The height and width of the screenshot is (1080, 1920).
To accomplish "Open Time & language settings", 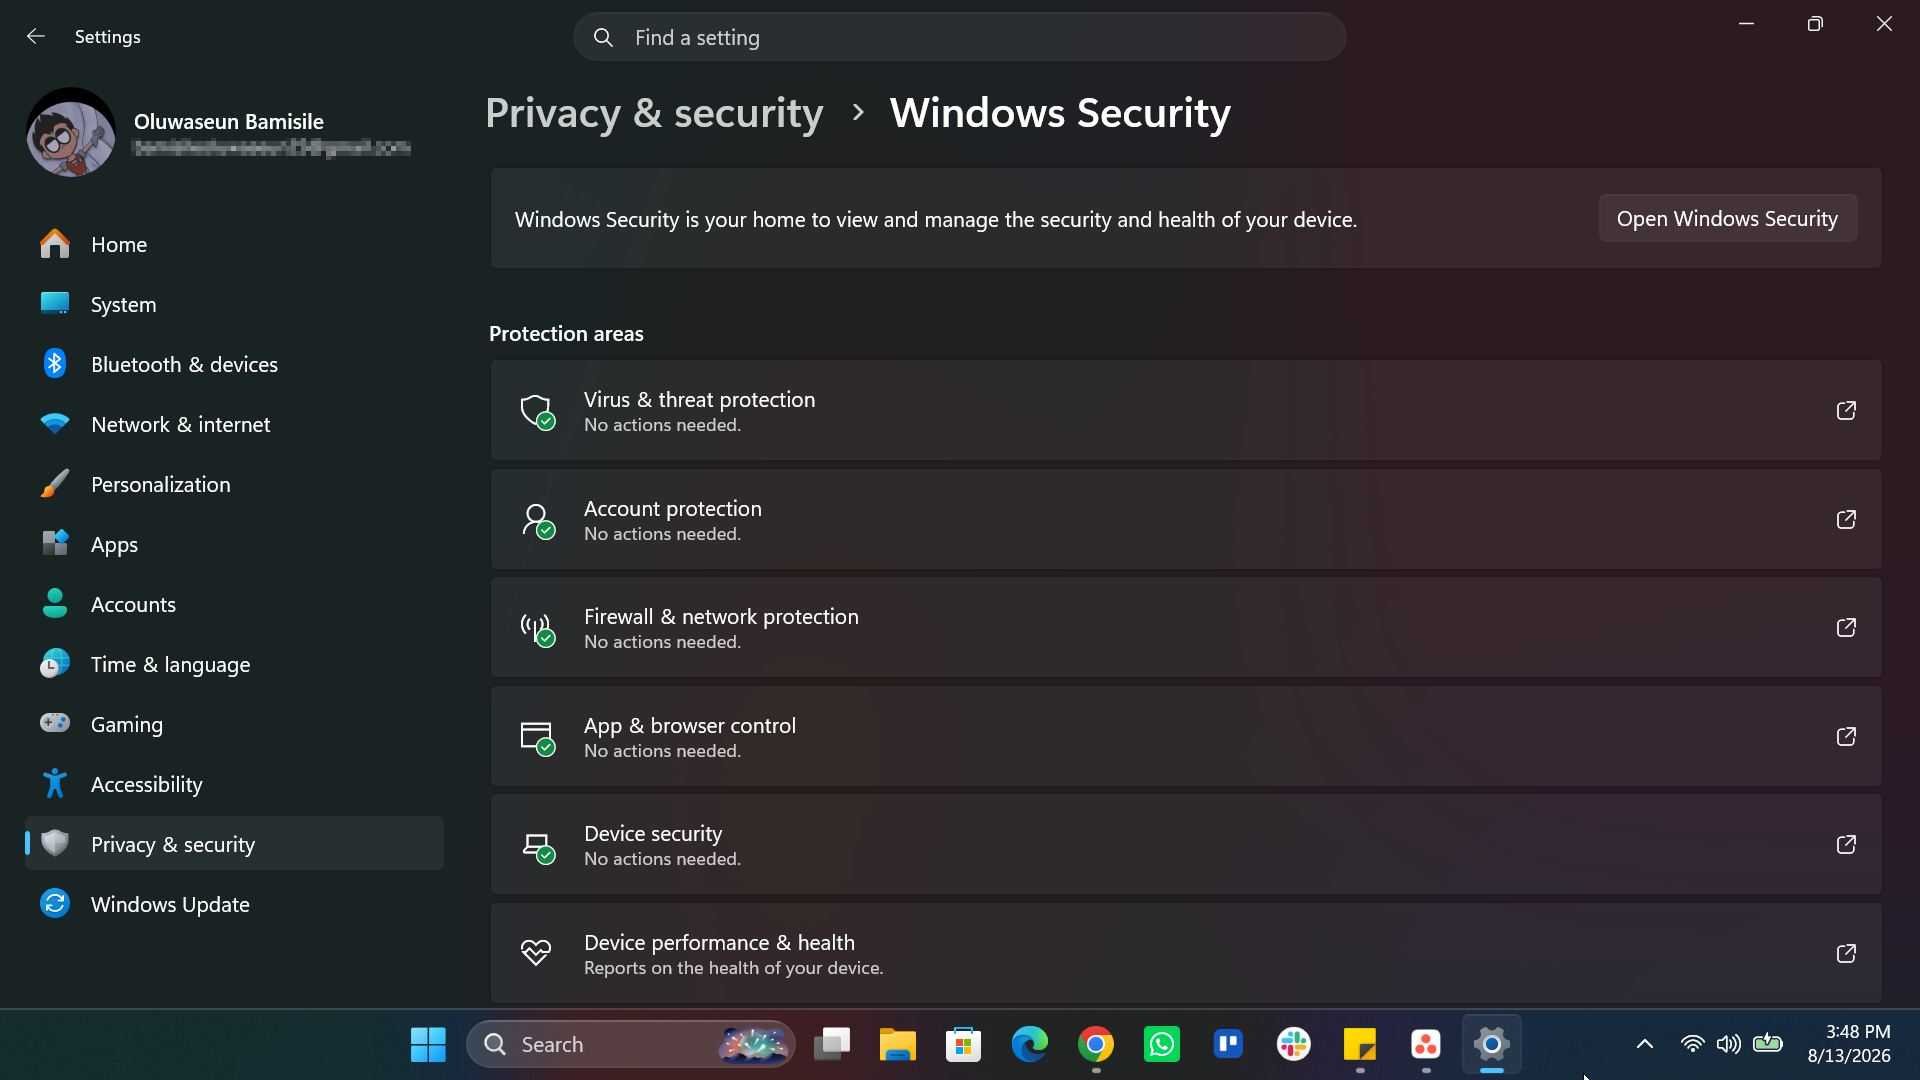I will pos(234,664).
